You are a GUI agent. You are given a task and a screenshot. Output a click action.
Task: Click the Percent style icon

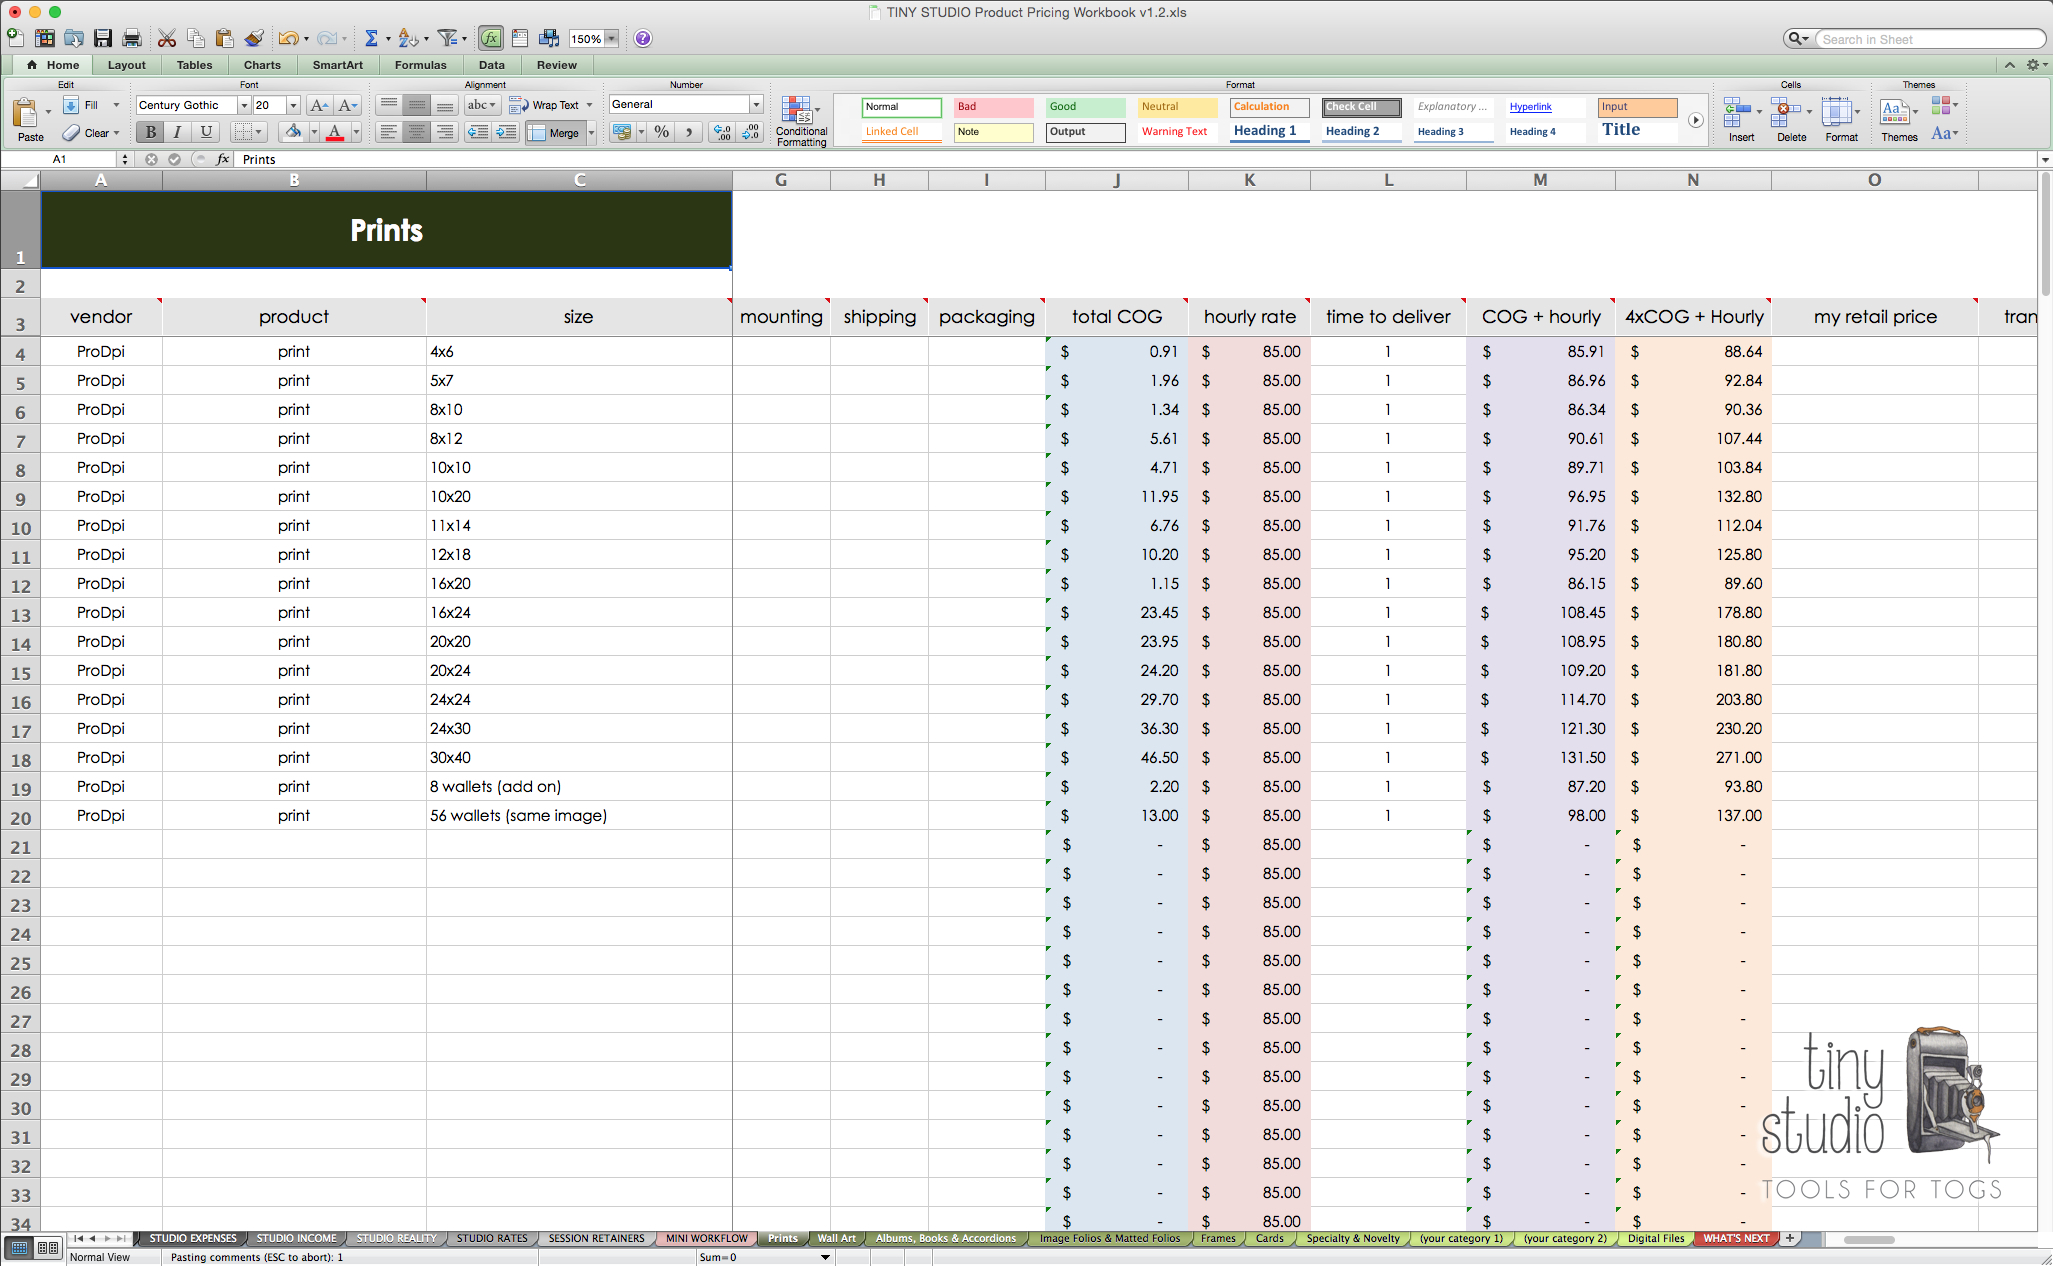click(660, 132)
